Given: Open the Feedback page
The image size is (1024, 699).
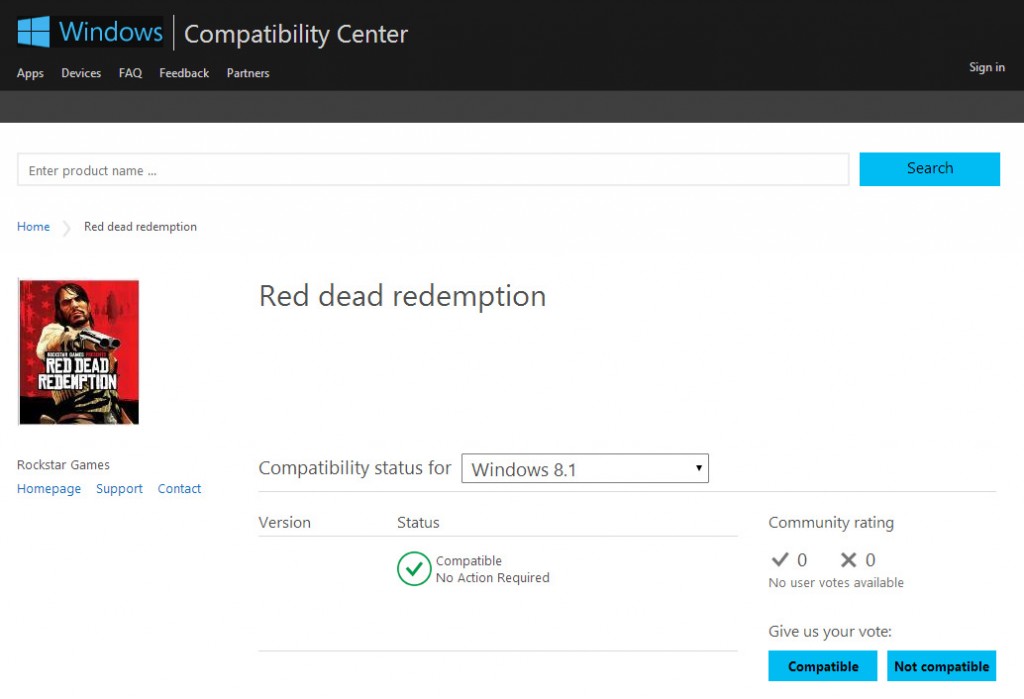Looking at the screenshot, I should (184, 73).
